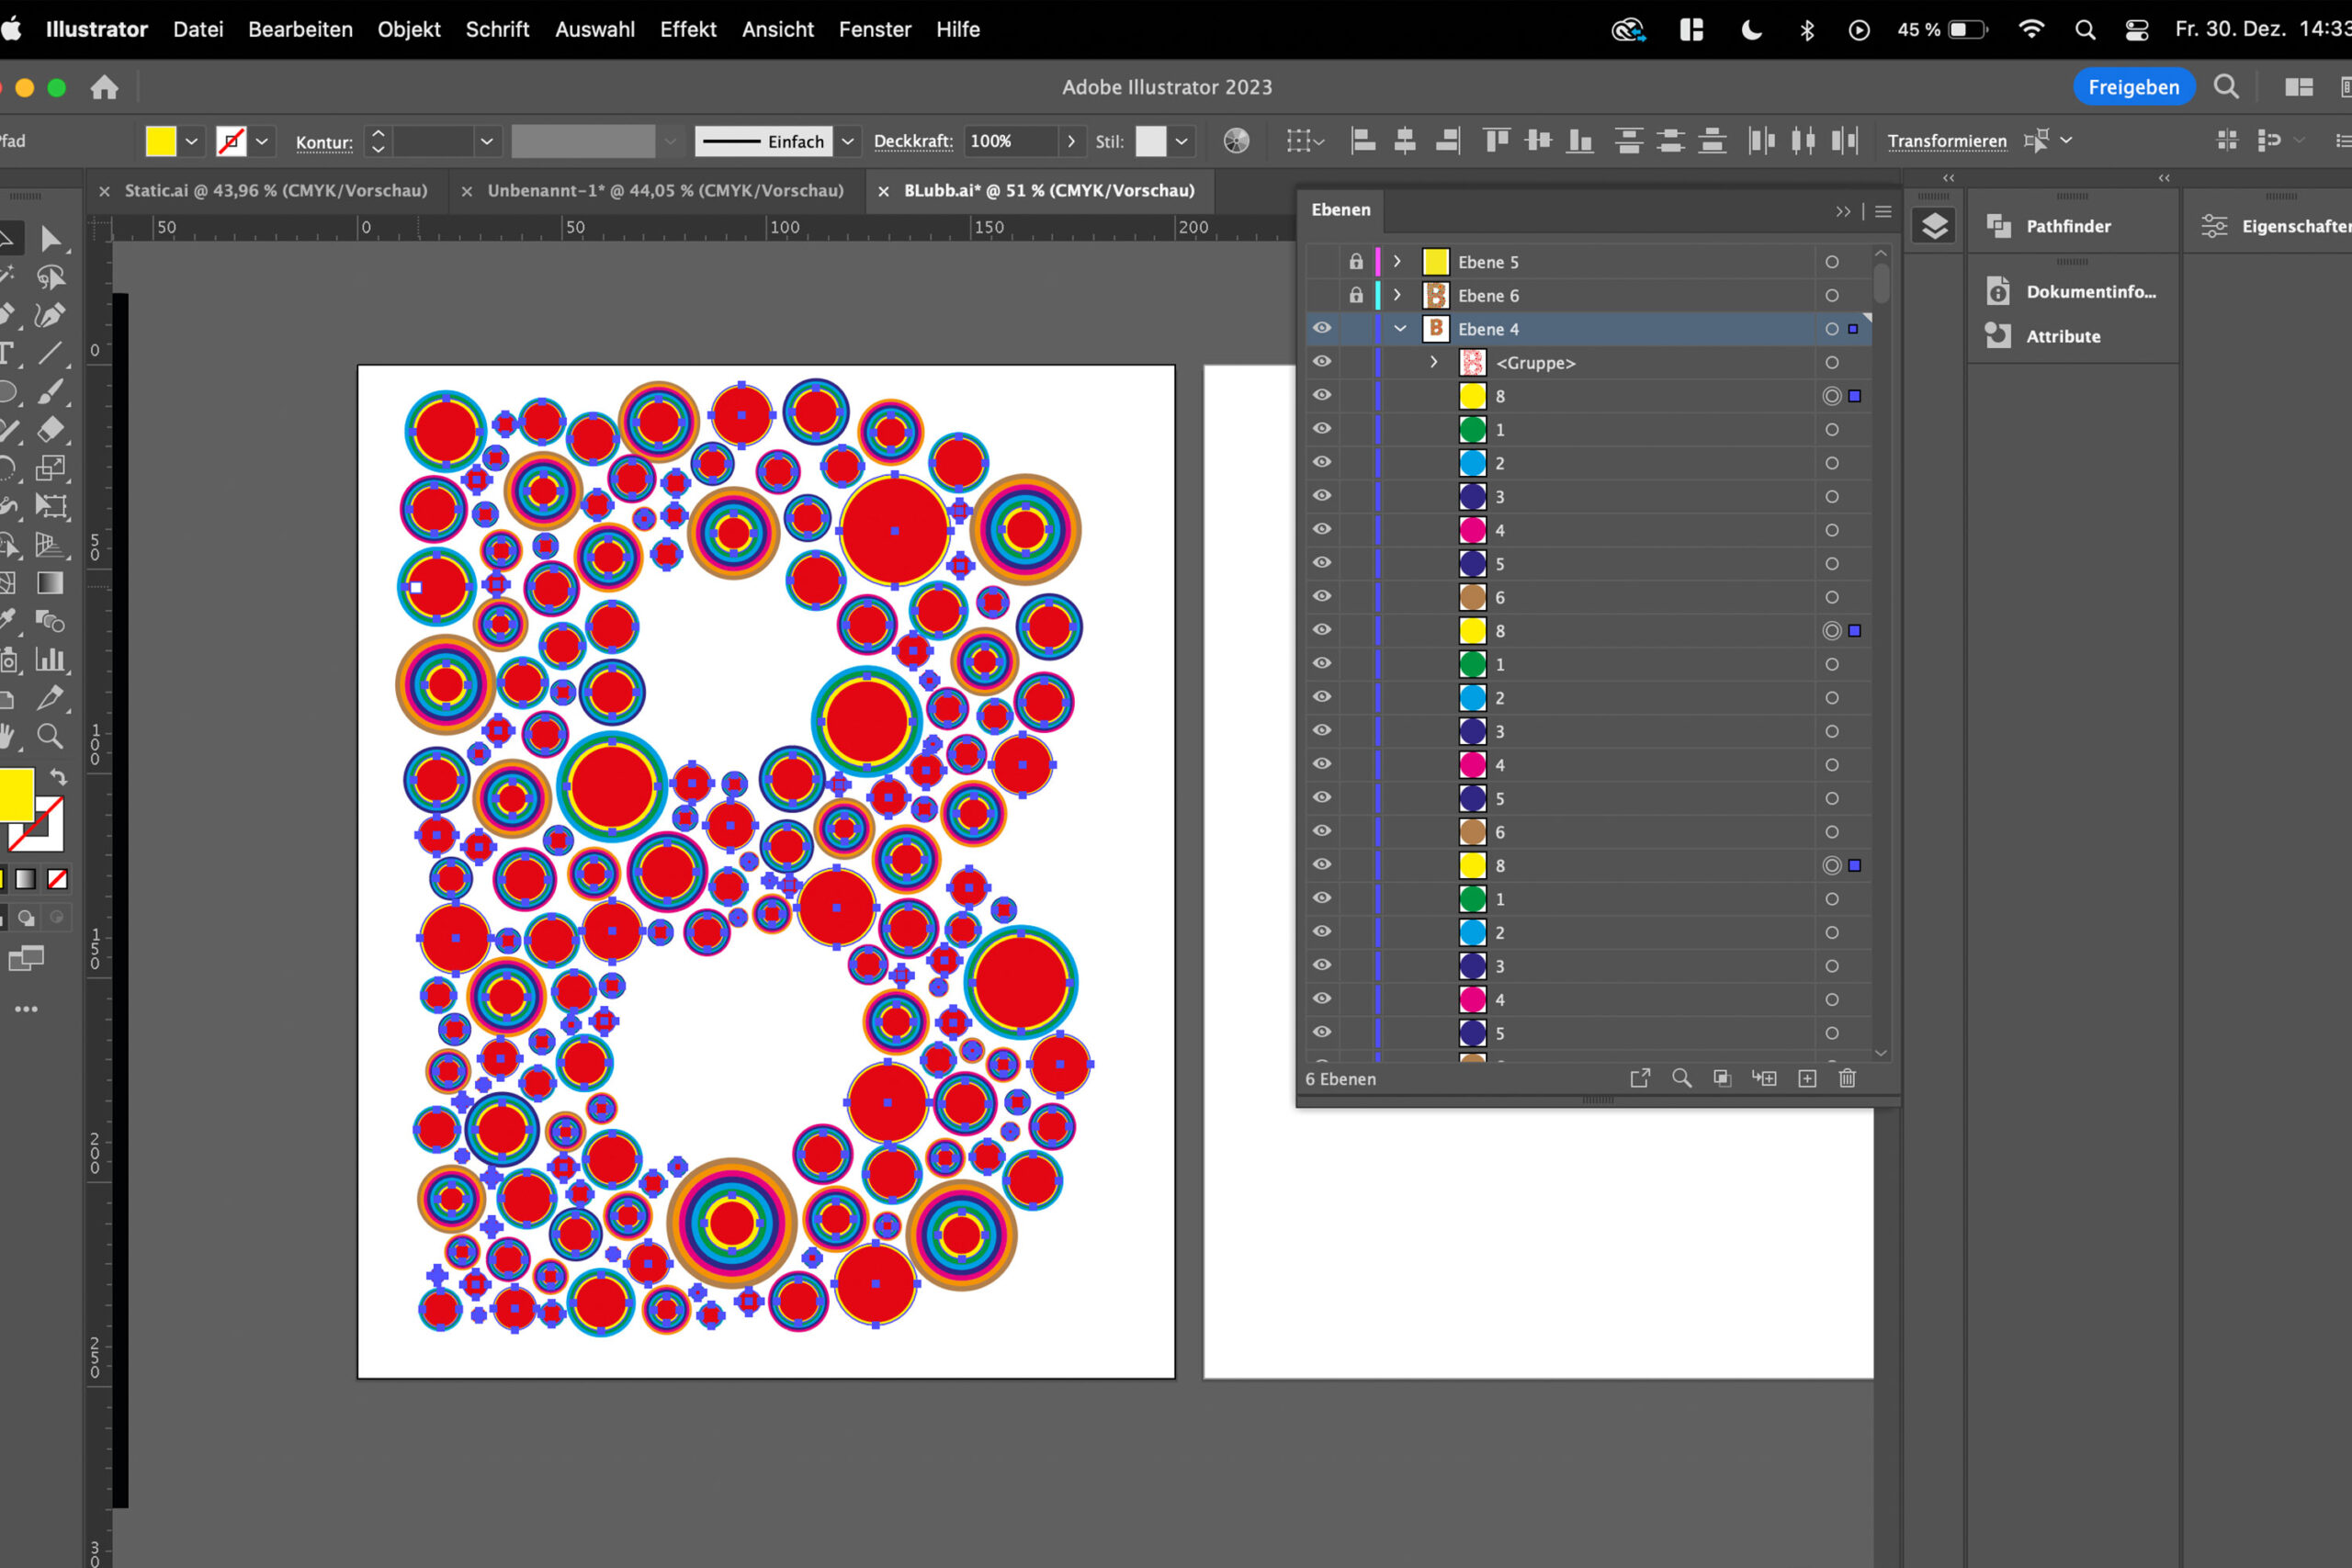The image size is (2352, 1568).
Task: Hide the Ebene 4 layer
Action: point(1321,328)
